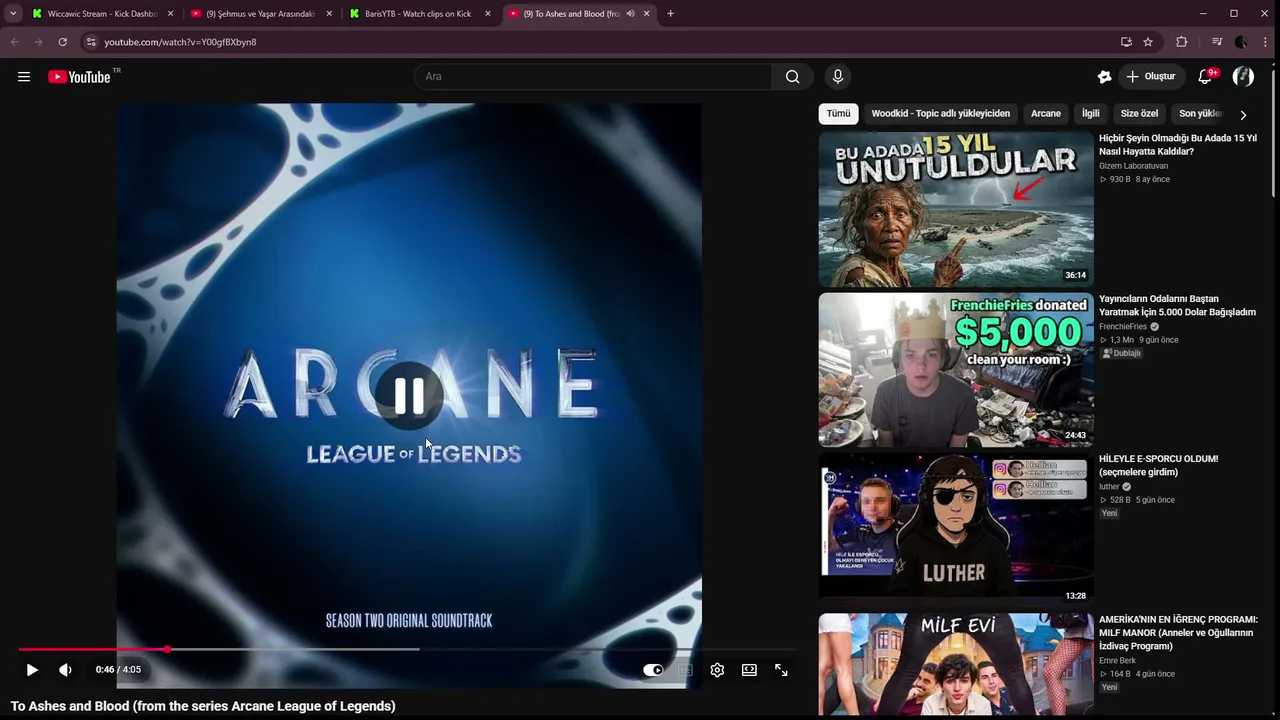
Task: Open the tab search dropdown
Action: click(13, 14)
